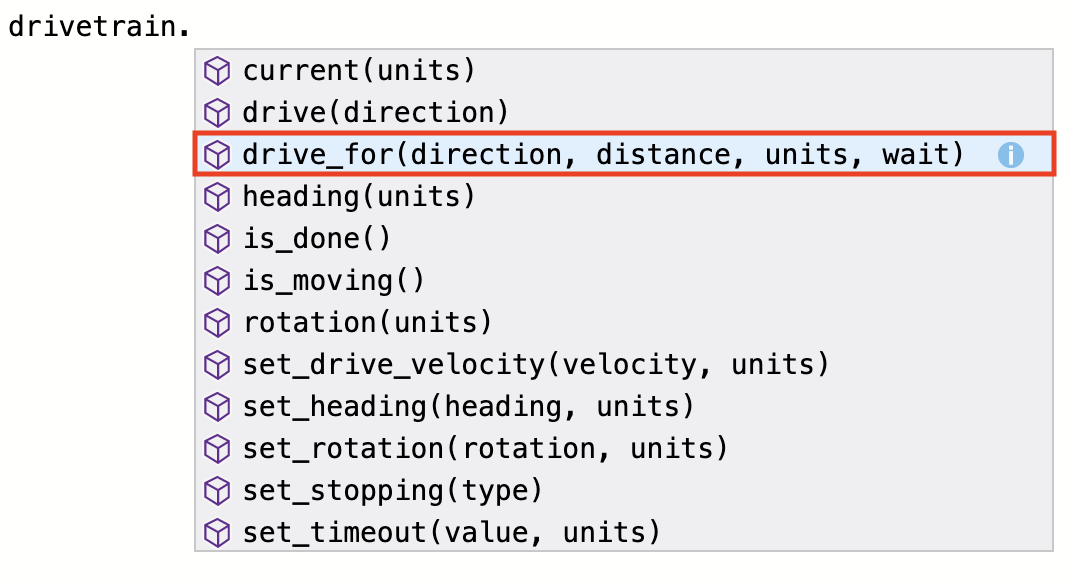The width and height of the screenshot is (1078, 582).
Task: Click the cube icon next to rotation(units)
Action: click(217, 322)
